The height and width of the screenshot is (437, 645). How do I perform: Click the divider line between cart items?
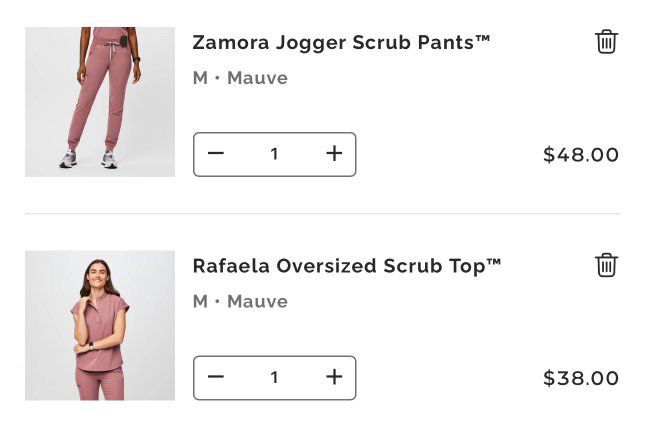tap(322, 213)
